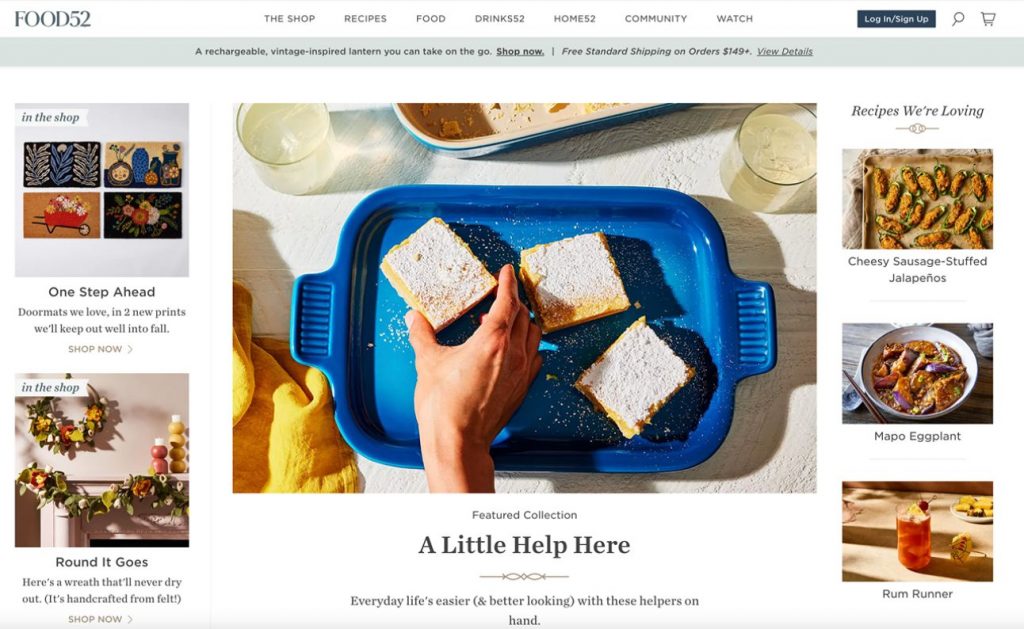Go to the Watch section

[735, 19]
